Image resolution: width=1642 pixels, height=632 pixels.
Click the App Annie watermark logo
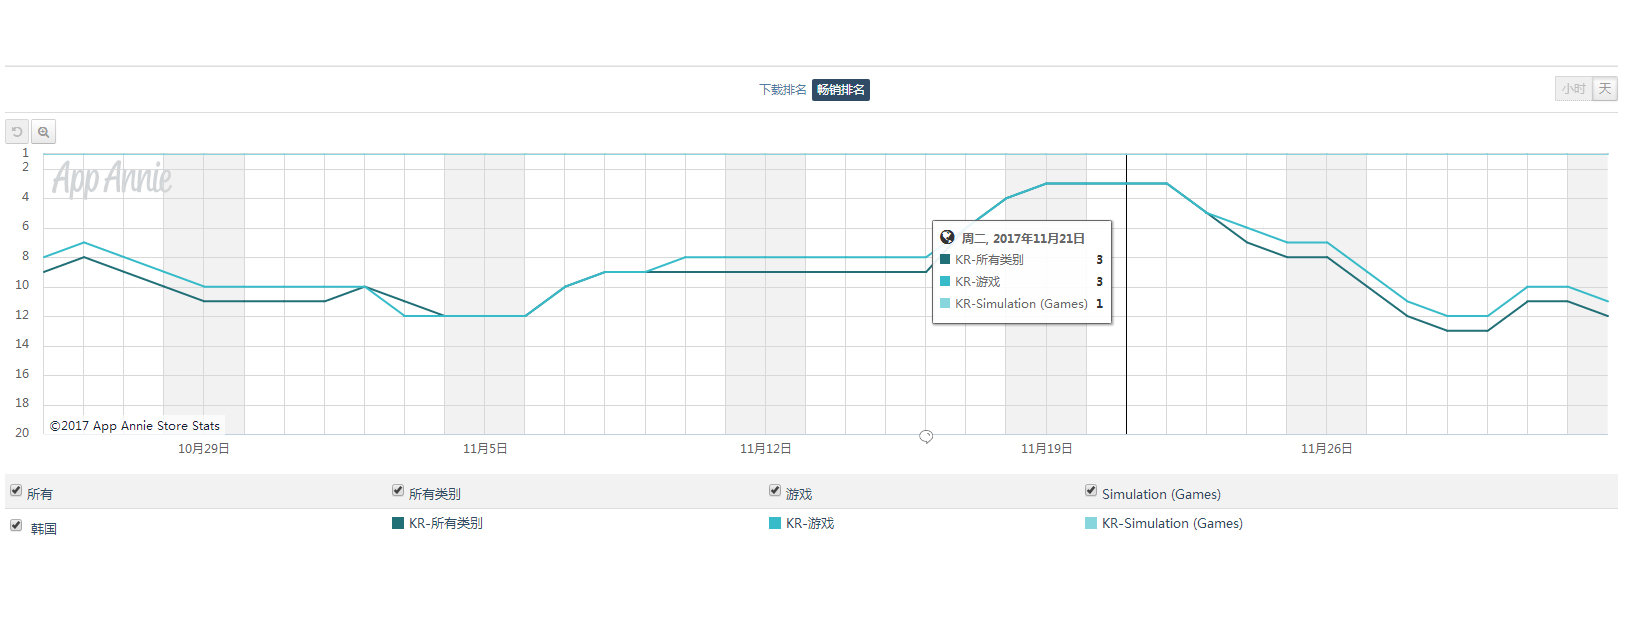click(112, 179)
